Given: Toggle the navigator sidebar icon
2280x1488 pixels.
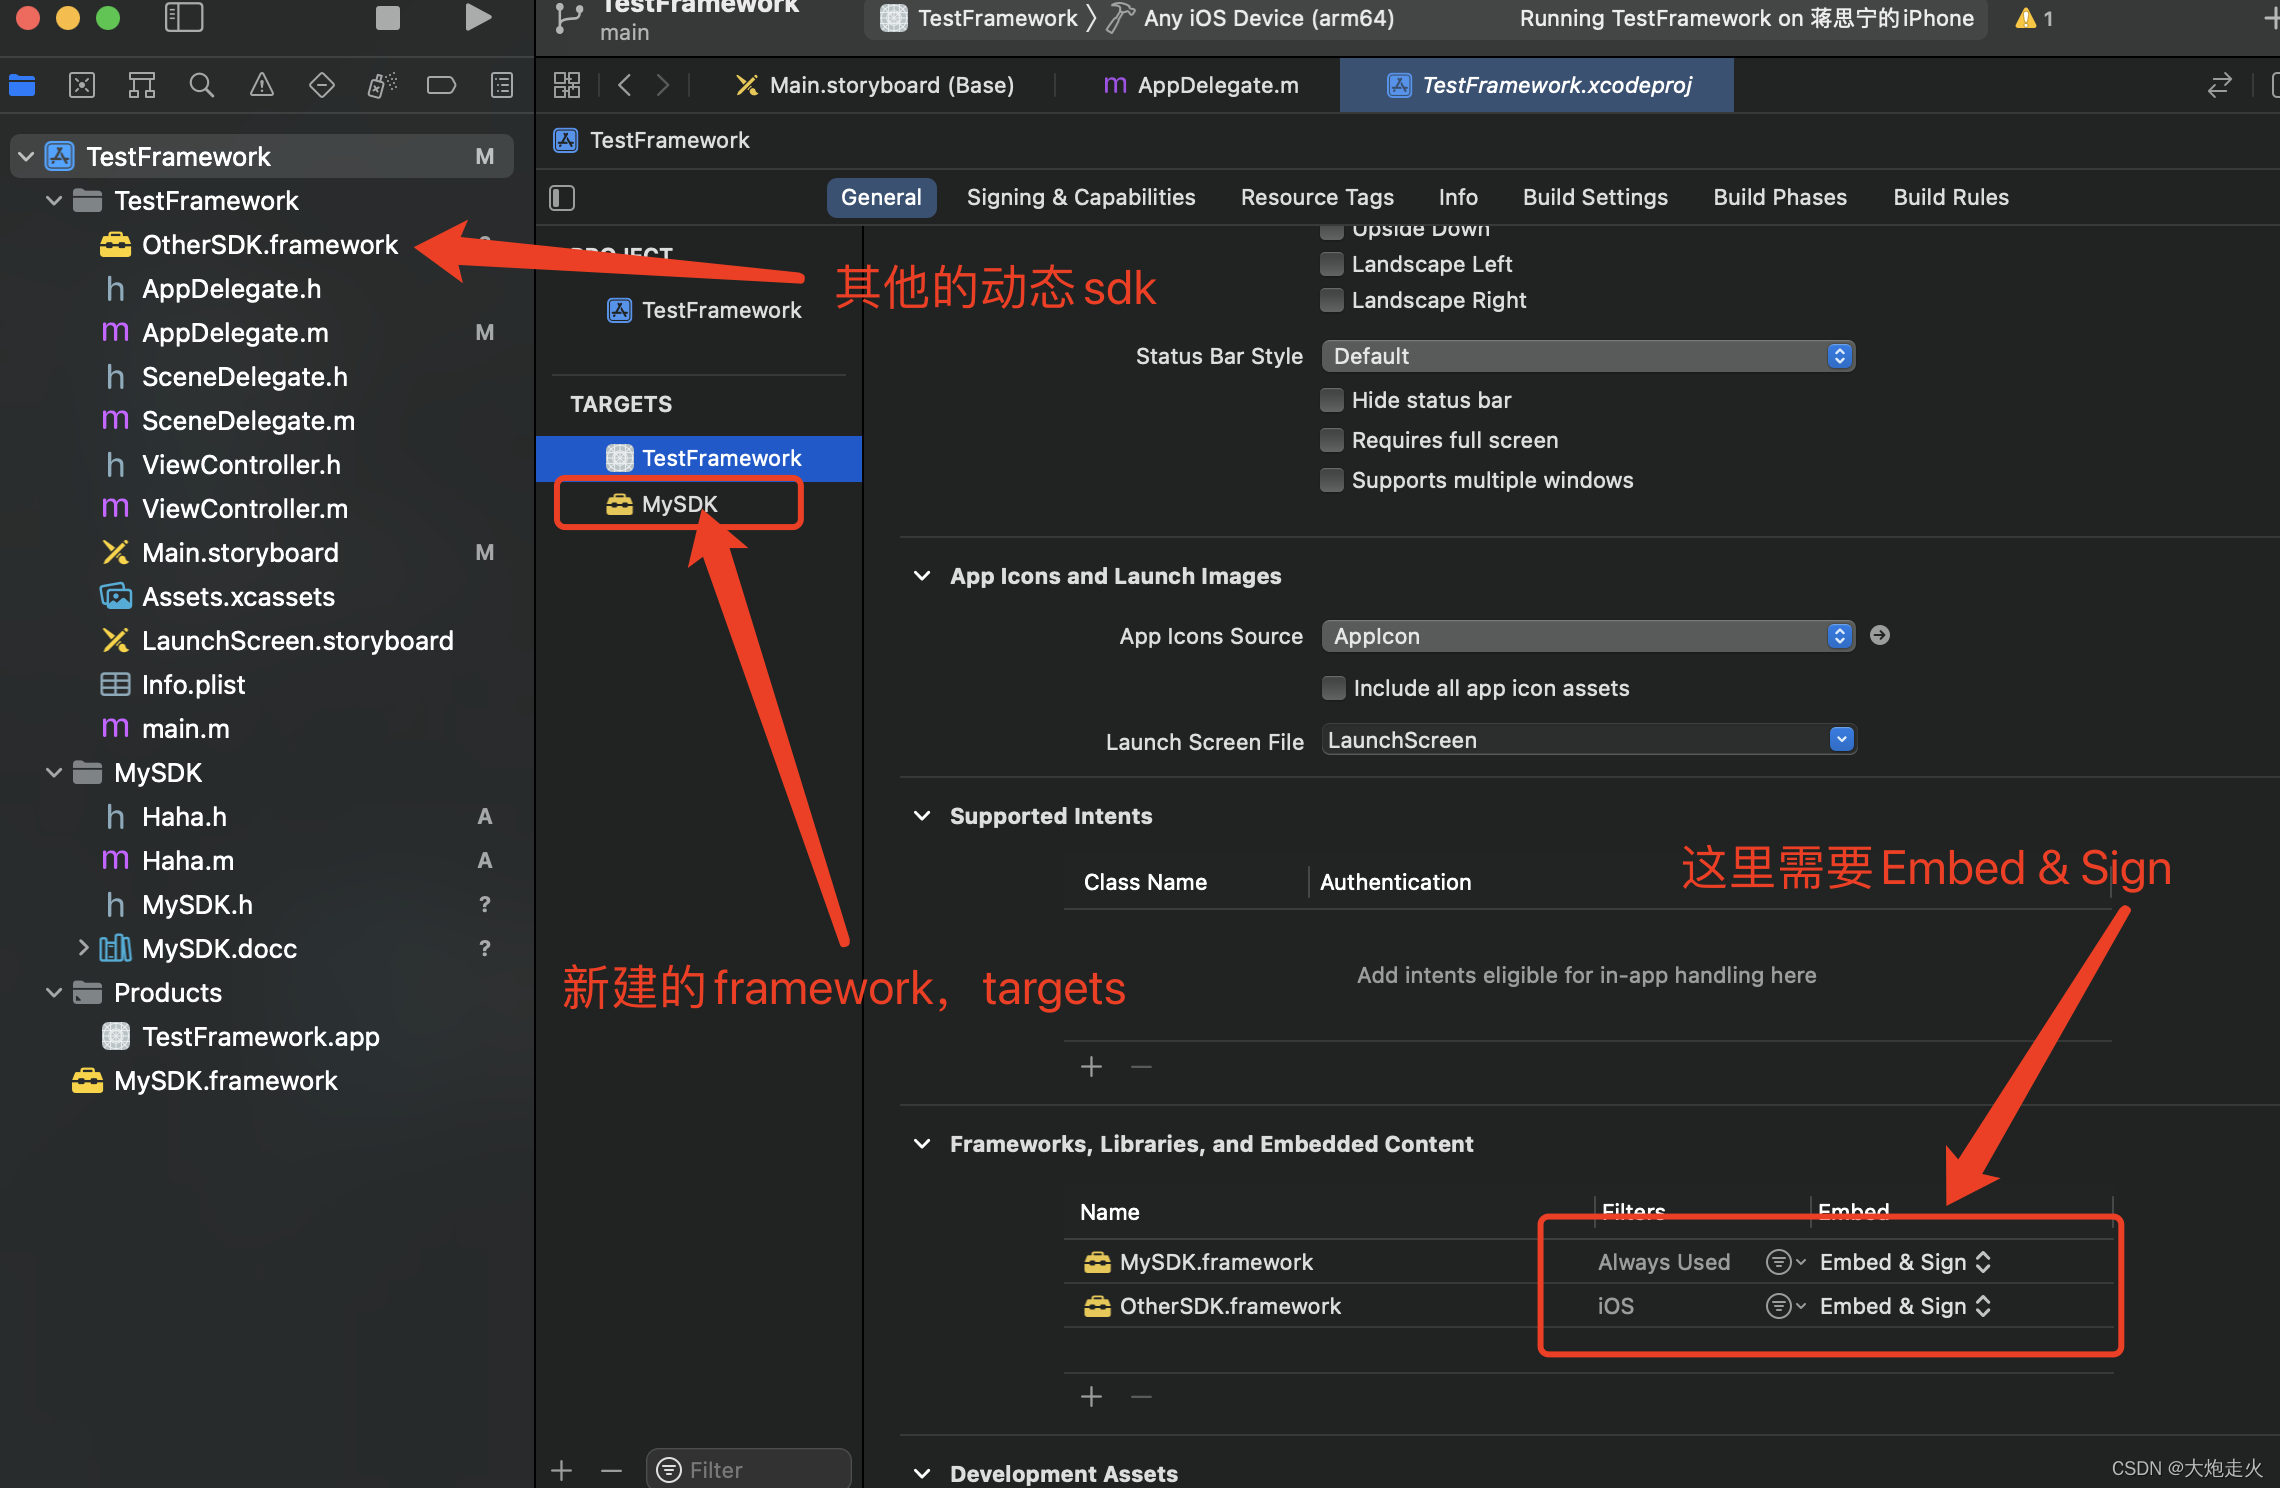Looking at the screenshot, I should (184, 17).
